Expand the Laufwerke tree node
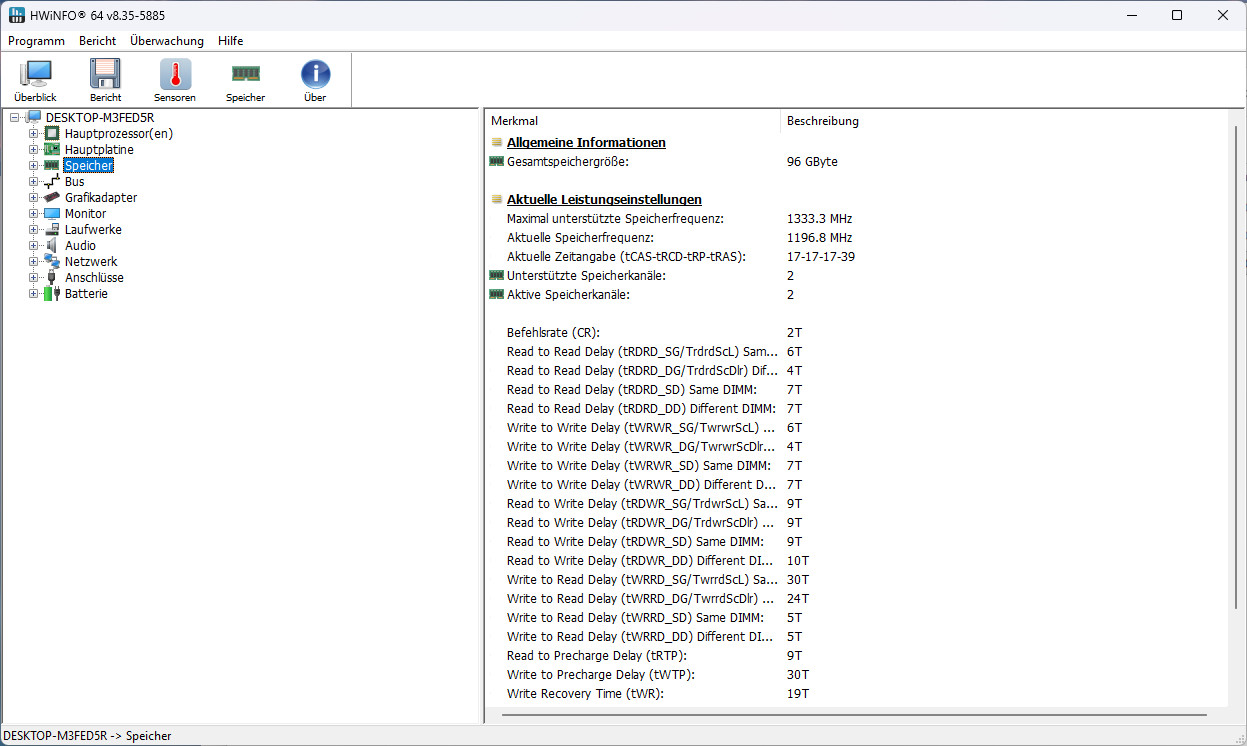Viewport: 1247px width, 746px height. (34, 230)
